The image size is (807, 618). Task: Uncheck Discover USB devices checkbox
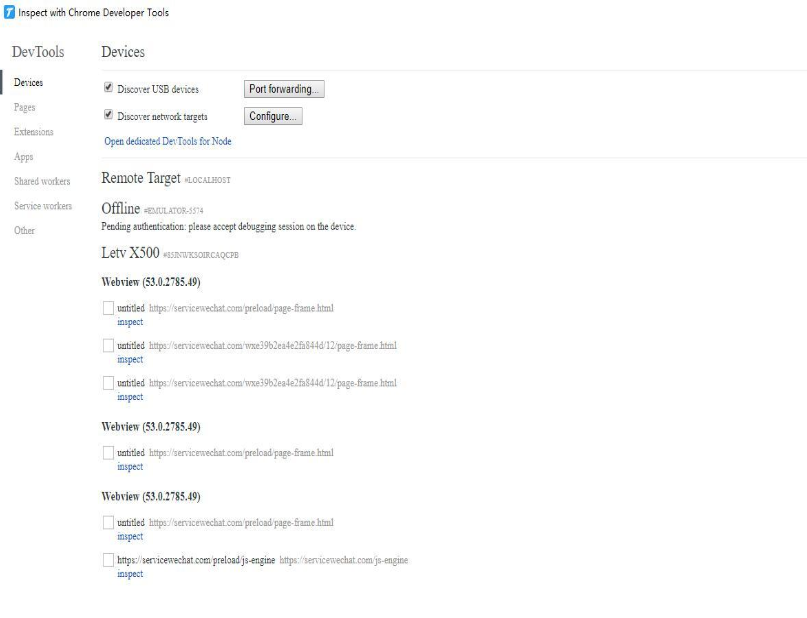pos(108,87)
